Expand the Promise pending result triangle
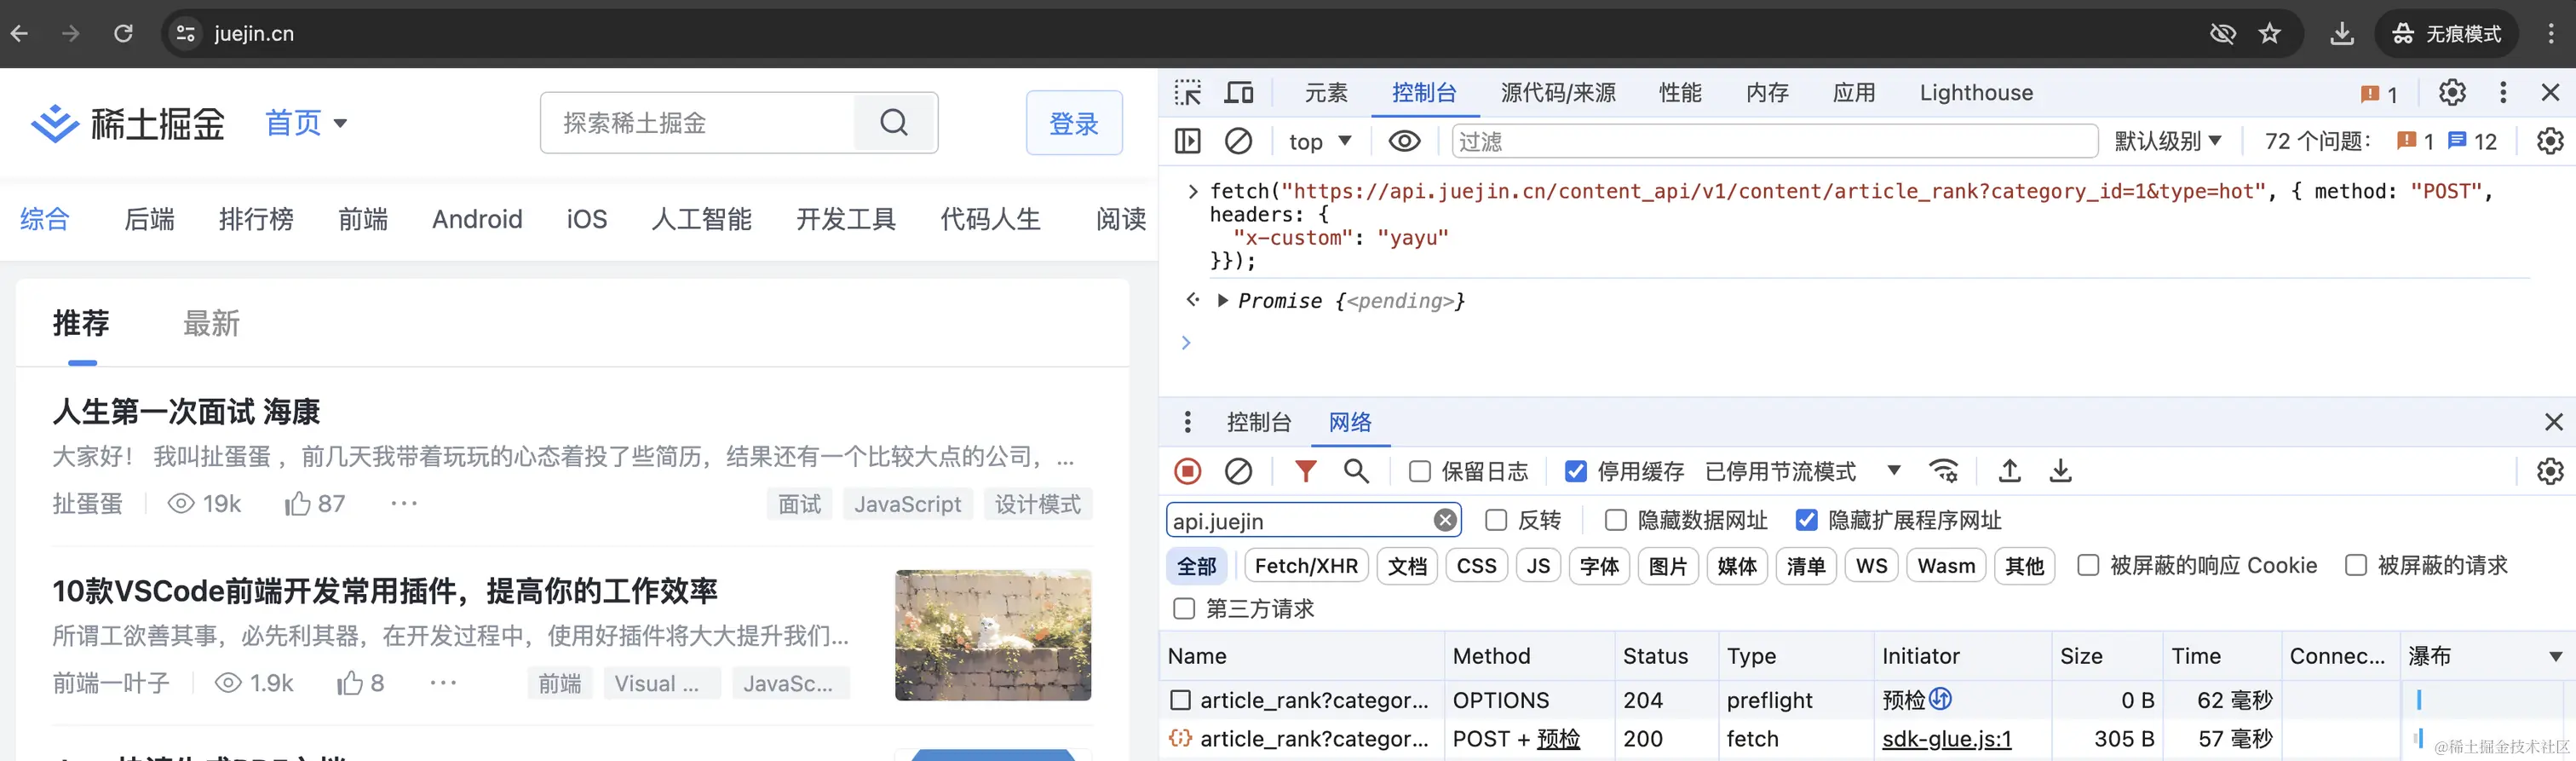2576x761 pixels. point(1222,300)
